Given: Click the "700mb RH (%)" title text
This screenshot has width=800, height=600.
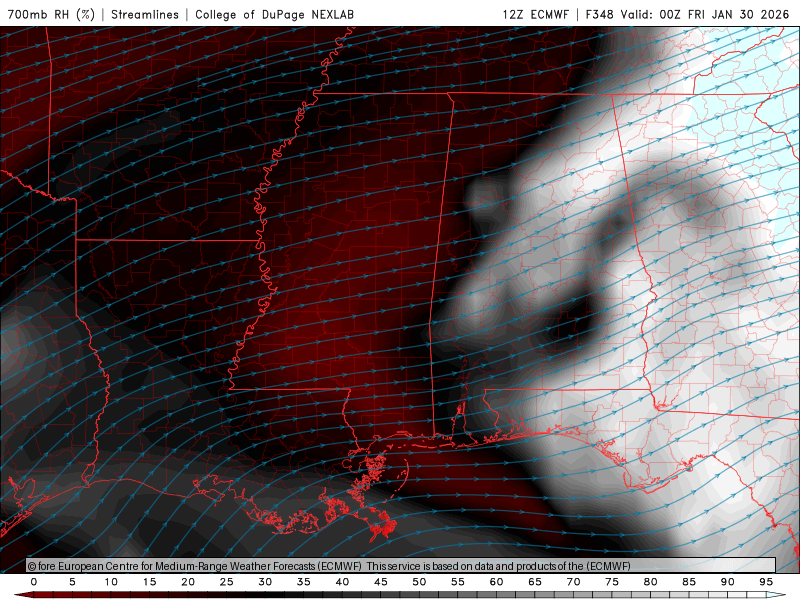Looking at the screenshot, I should coord(52,14).
